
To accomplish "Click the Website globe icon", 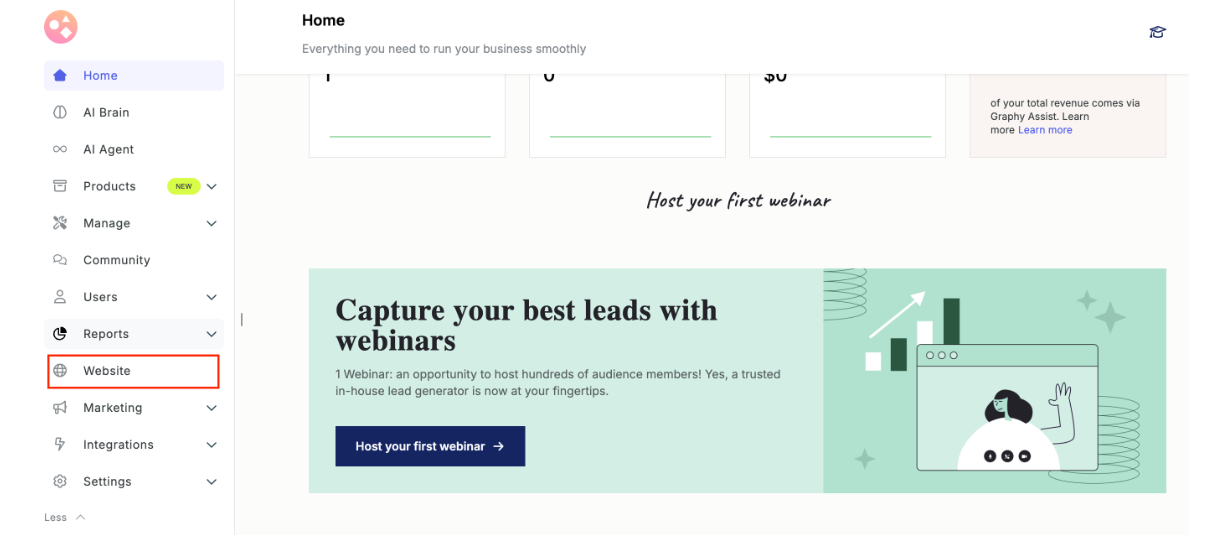I will (60, 371).
